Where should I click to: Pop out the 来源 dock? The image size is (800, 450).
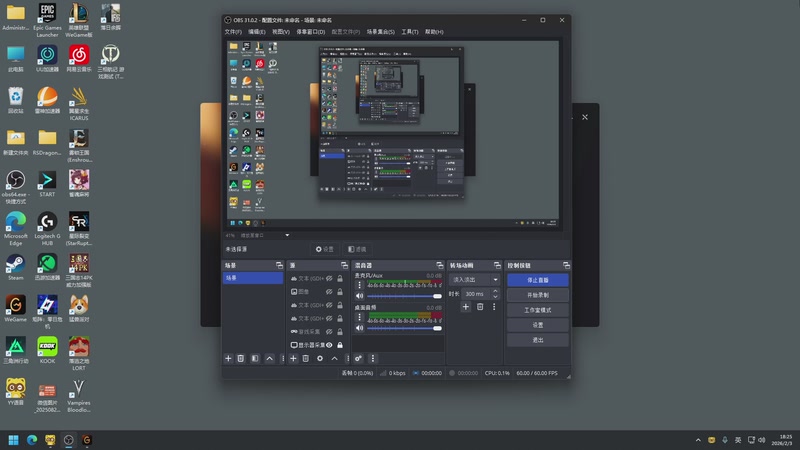tap(344, 265)
